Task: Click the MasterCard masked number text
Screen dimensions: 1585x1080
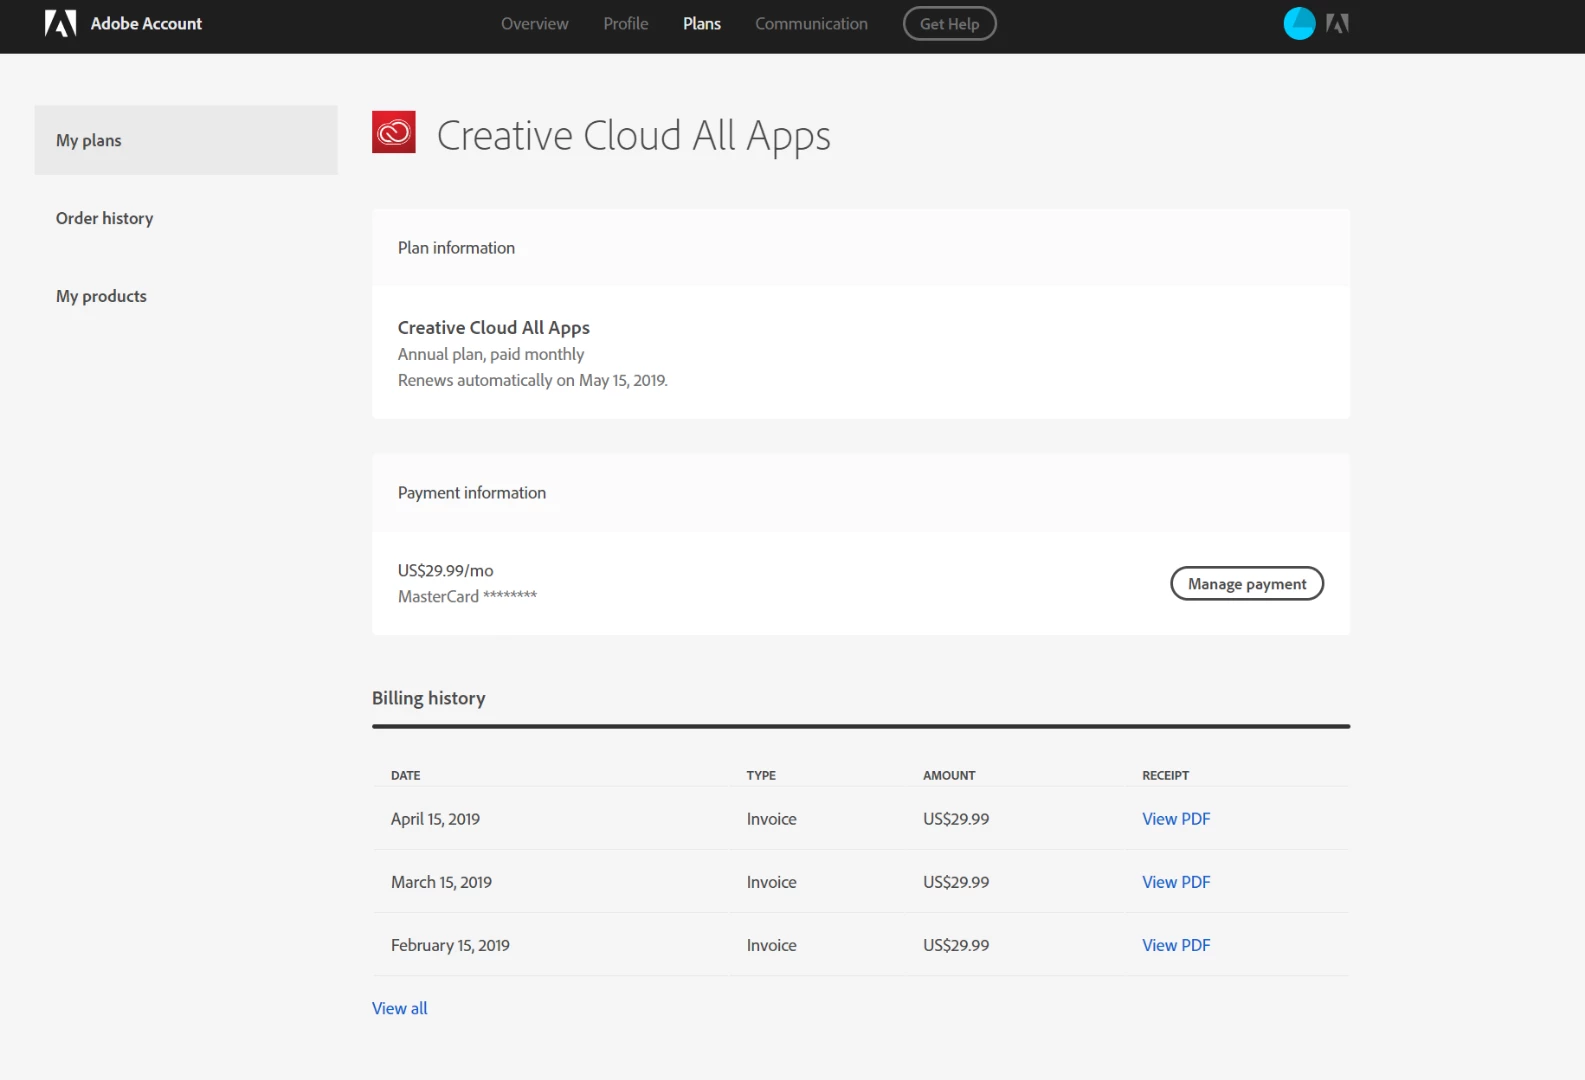Action: point(467,596)
